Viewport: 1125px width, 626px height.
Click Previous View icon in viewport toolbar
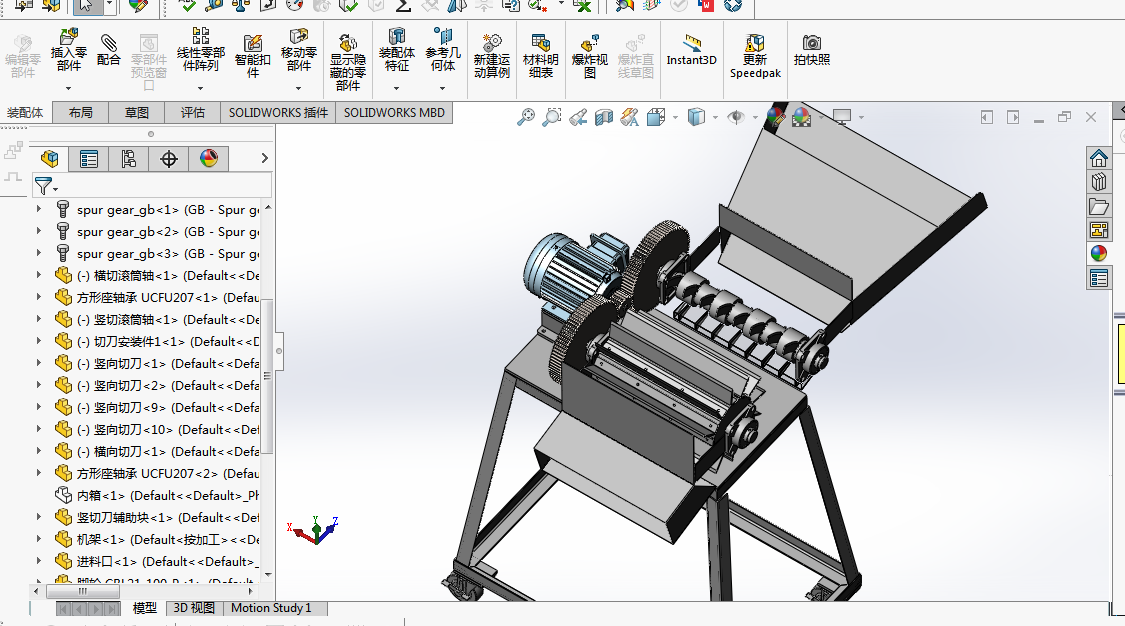pyautogui.click(x=578, y=117)
